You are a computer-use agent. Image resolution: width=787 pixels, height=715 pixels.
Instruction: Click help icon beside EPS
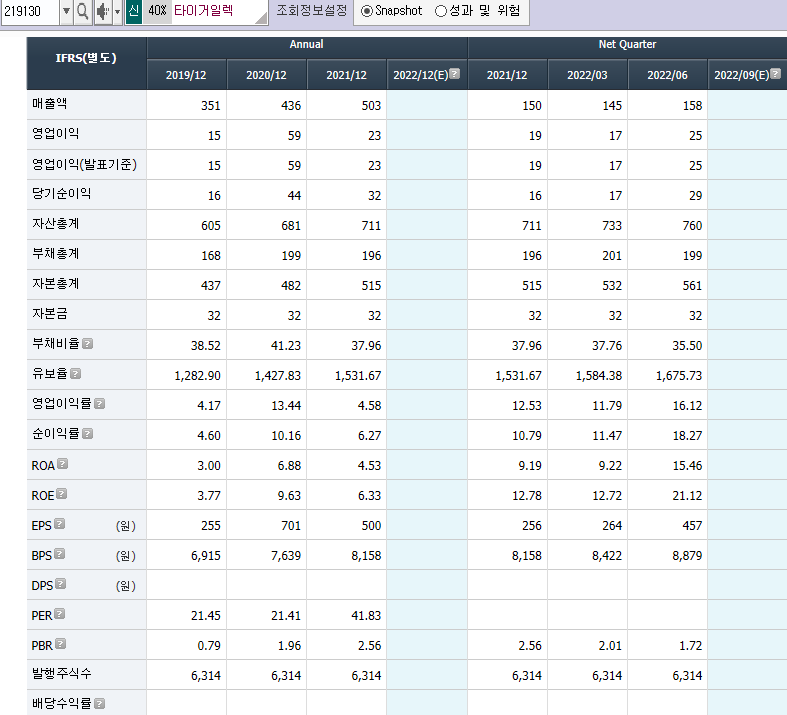tap(59, 524)
